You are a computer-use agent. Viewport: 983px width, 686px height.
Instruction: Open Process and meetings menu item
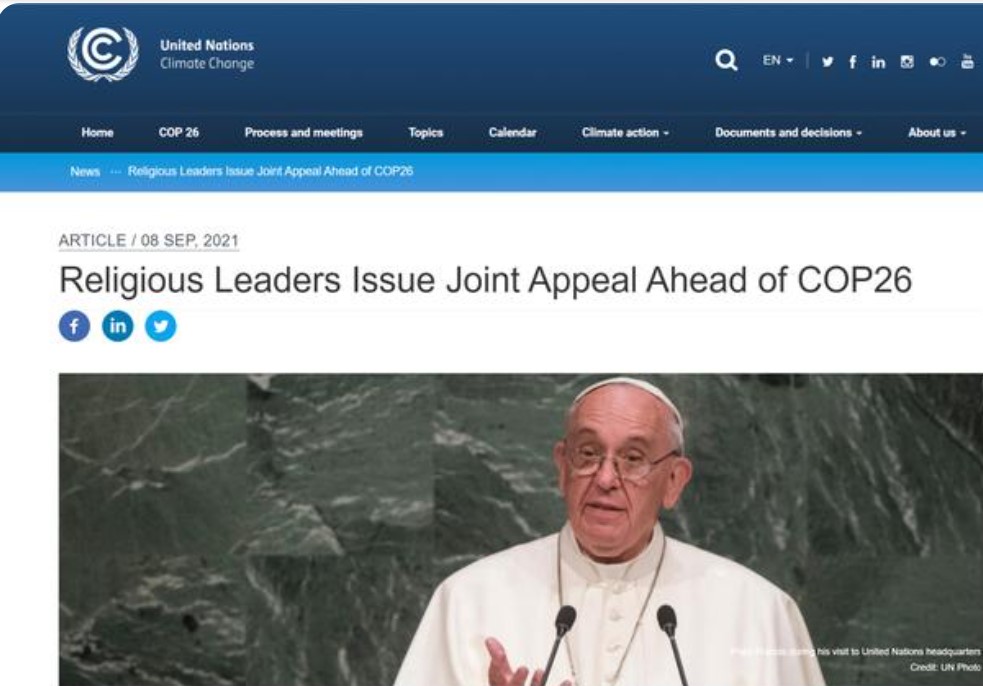[303, 132]
